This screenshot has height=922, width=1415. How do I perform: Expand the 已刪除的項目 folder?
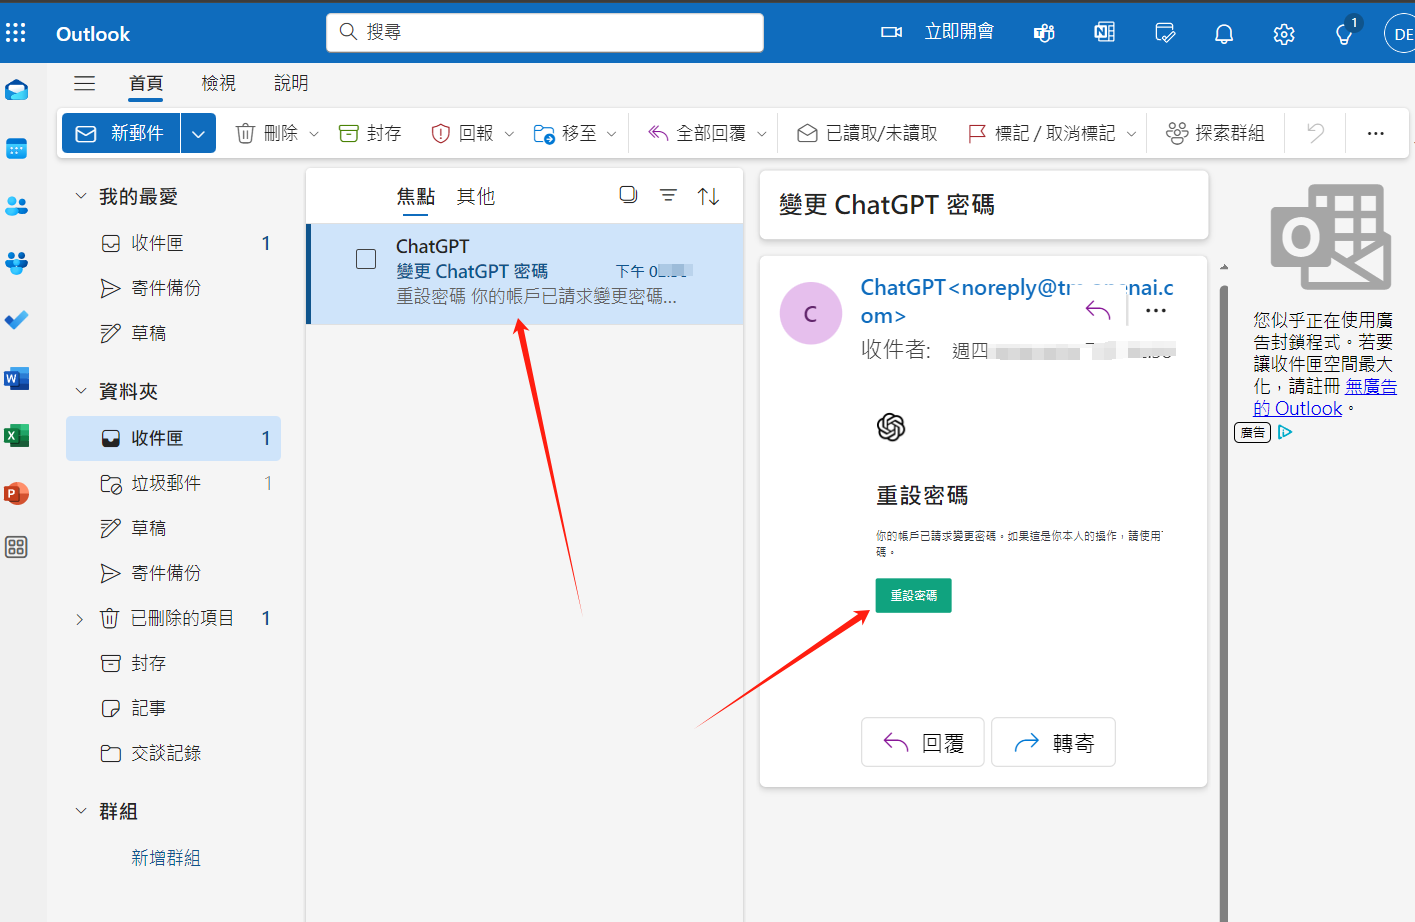(x=80, y=619)
